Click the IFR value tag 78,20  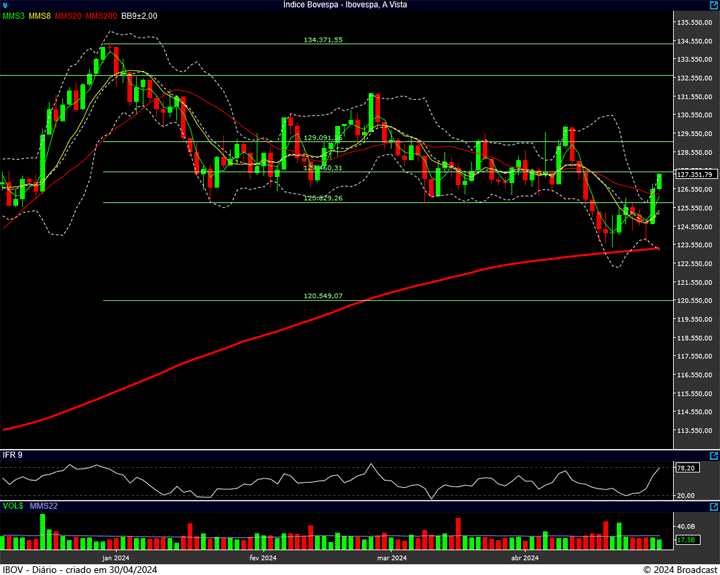686,467
